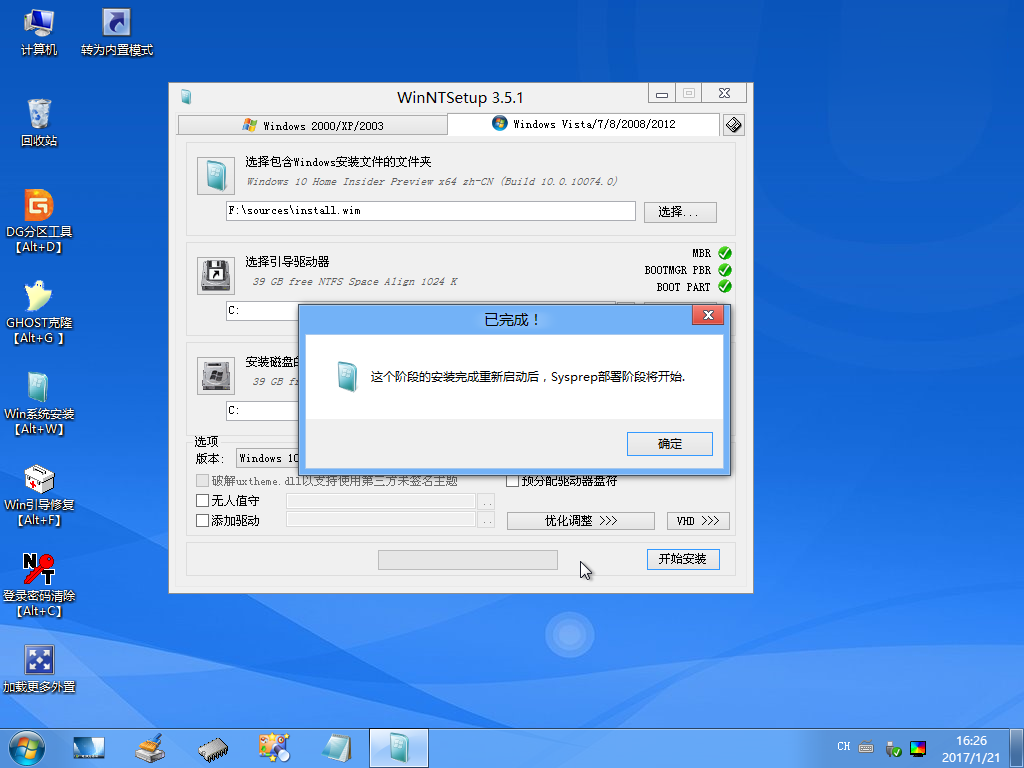Click the browse button beside 无人值守 field
This screenshot has width=1024, height=768.
(486, 502)
